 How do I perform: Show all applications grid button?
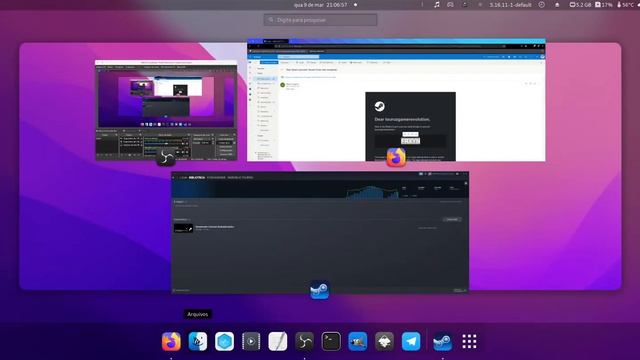469,341
